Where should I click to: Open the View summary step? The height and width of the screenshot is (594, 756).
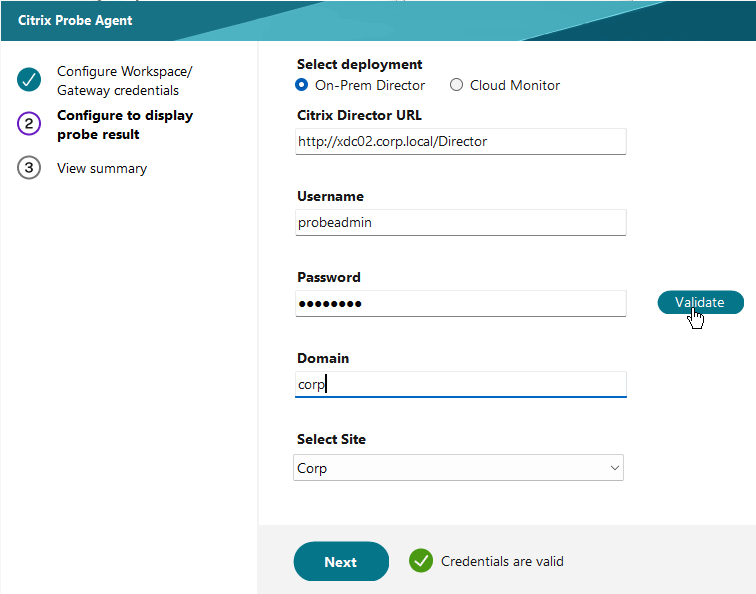tap(102, 168)
